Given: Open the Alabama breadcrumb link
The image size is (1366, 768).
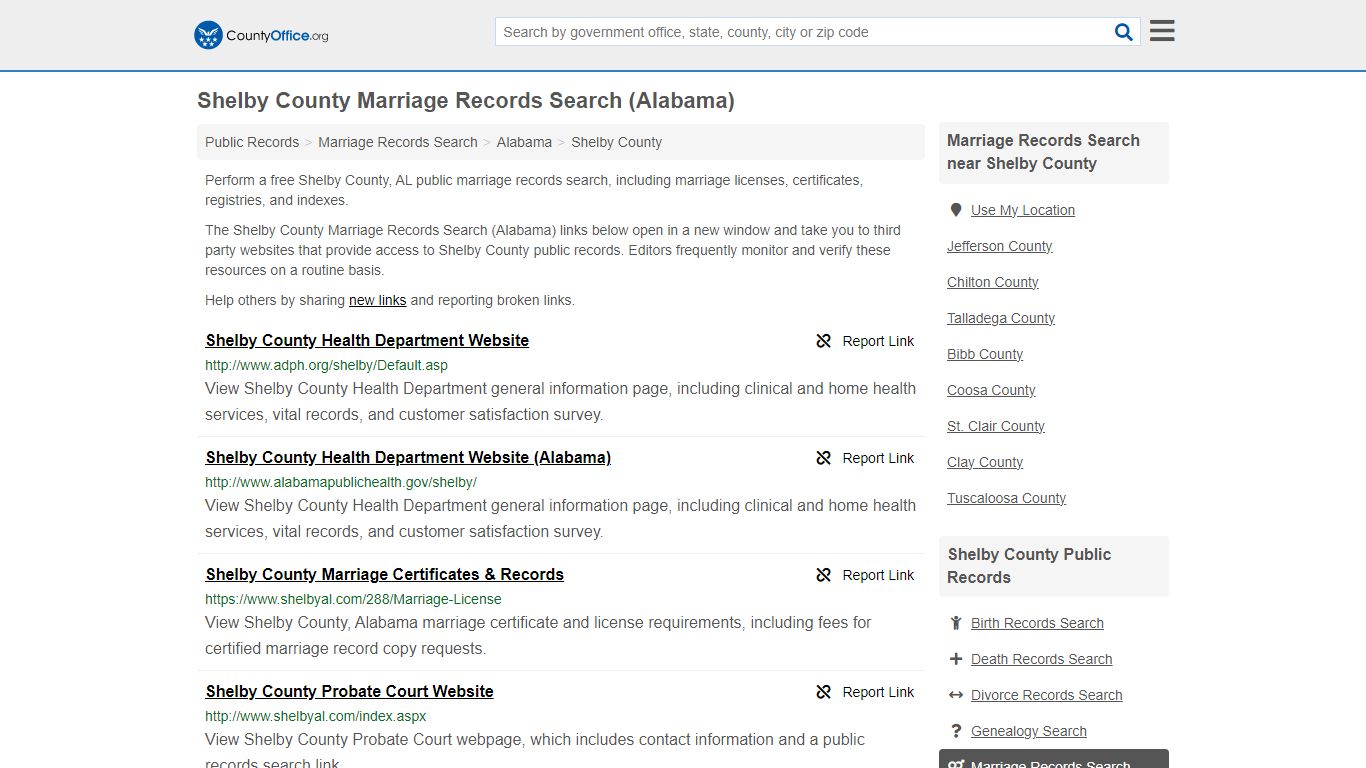Looking at the screenshot, I should click(x=524, y=142).
